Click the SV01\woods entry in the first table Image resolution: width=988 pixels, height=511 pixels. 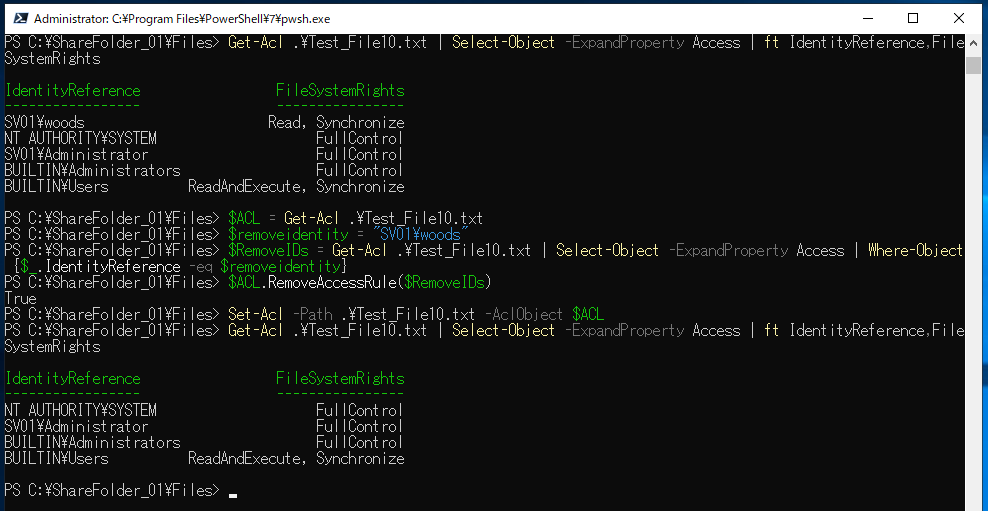44,123
